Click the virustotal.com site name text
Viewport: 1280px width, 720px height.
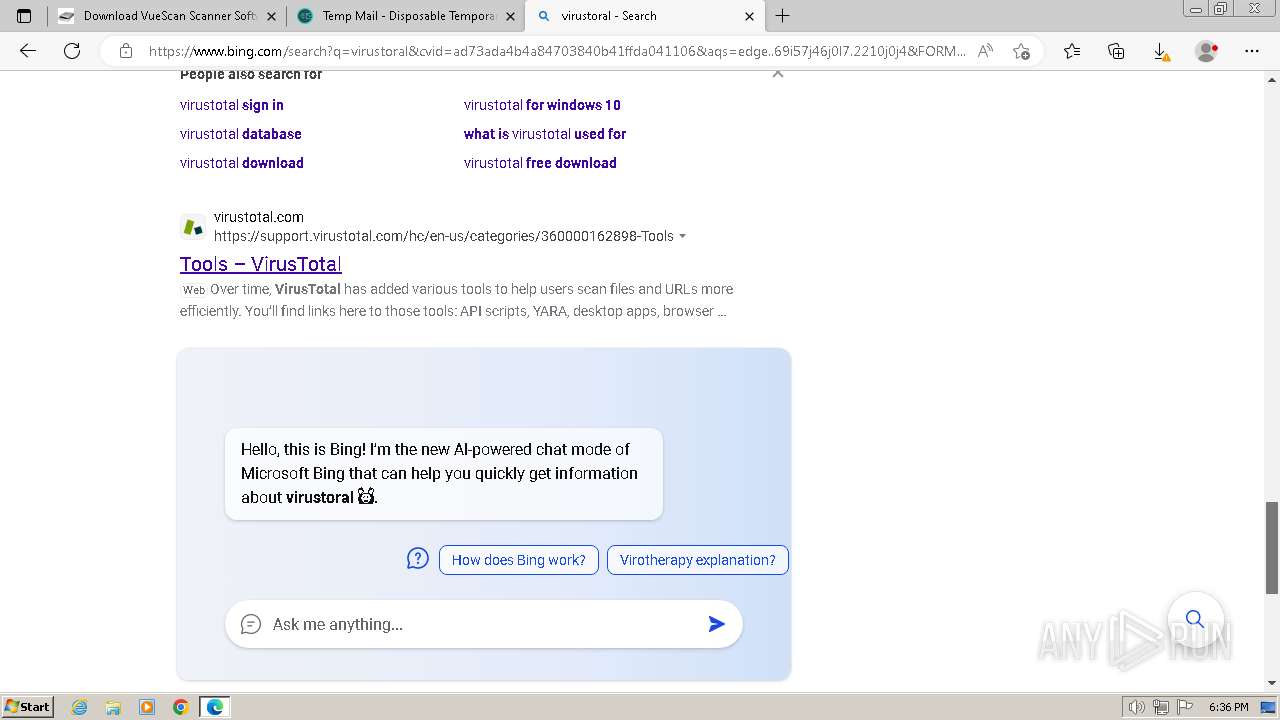[259, 217]
